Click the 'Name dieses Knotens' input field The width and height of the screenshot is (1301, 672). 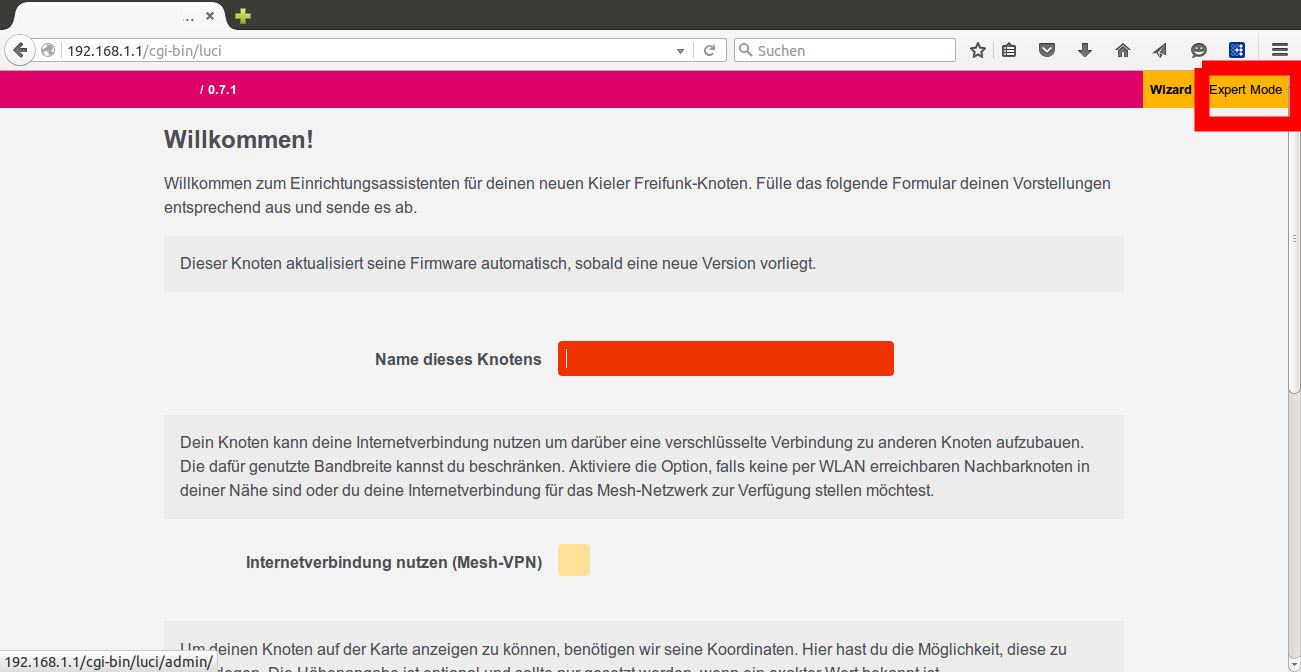(725, 359)
